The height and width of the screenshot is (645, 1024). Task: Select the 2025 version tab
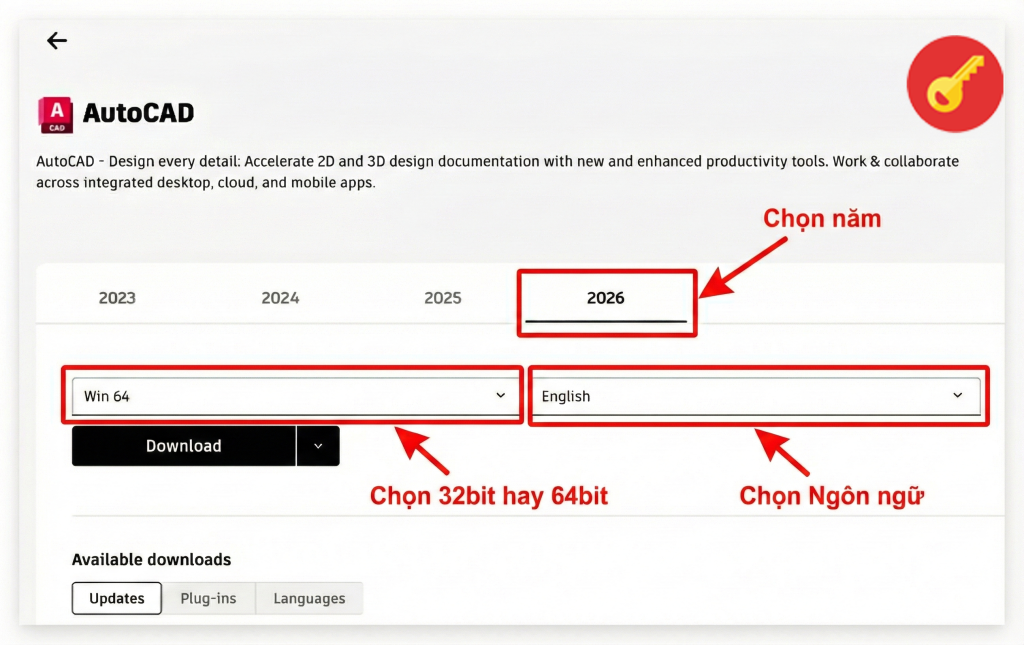[x=443, y=298]
